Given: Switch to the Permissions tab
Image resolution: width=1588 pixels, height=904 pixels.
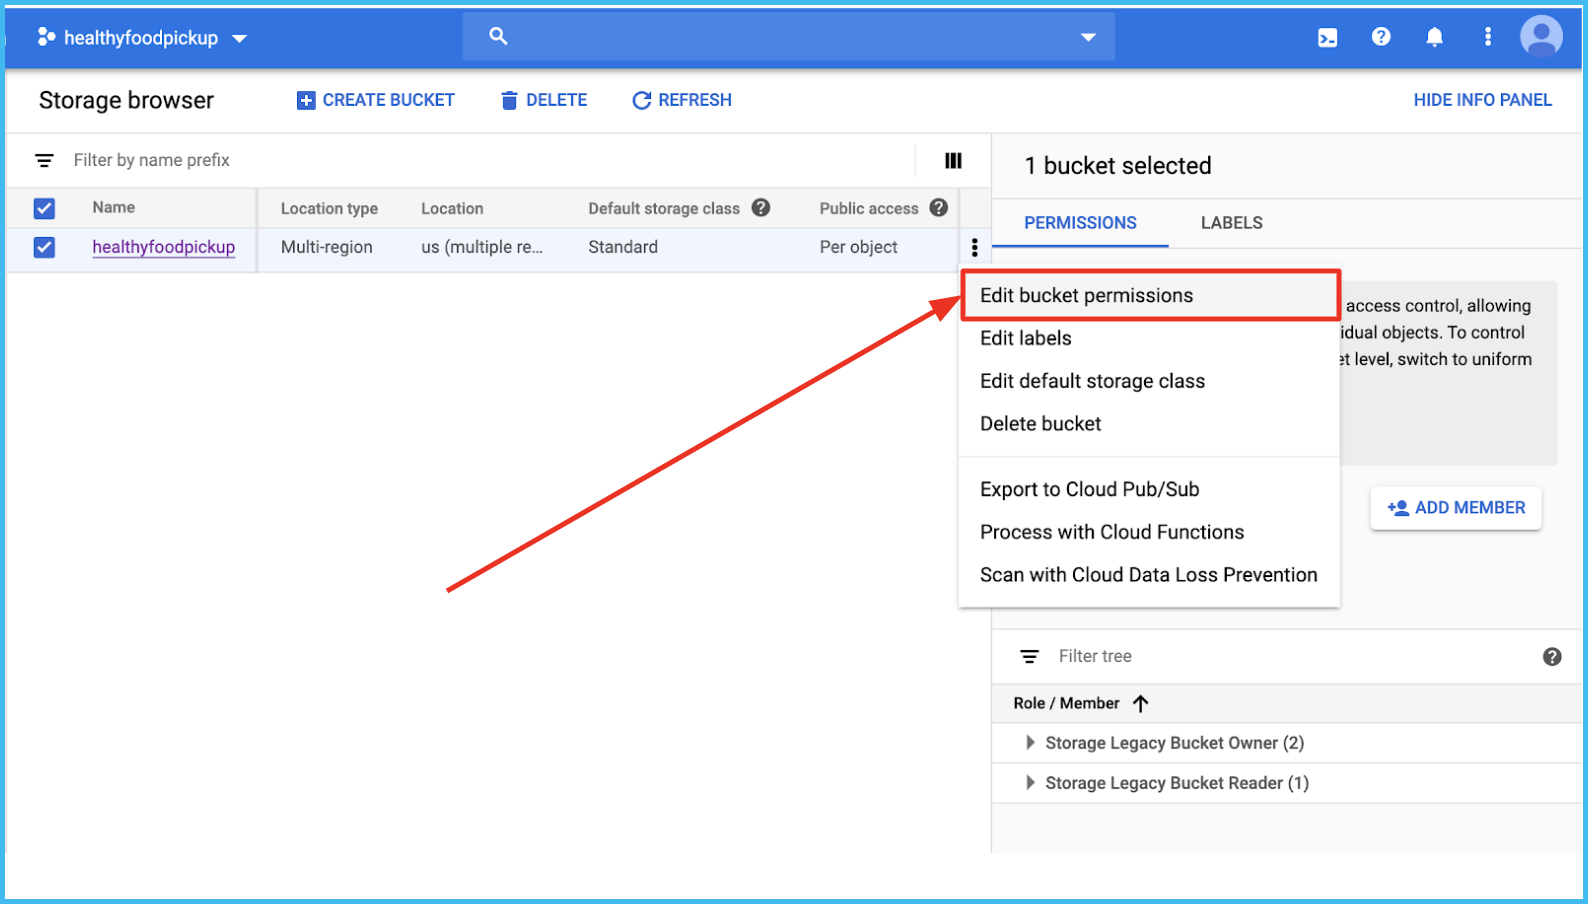Looking at the screenshot, I should 1080,223.
